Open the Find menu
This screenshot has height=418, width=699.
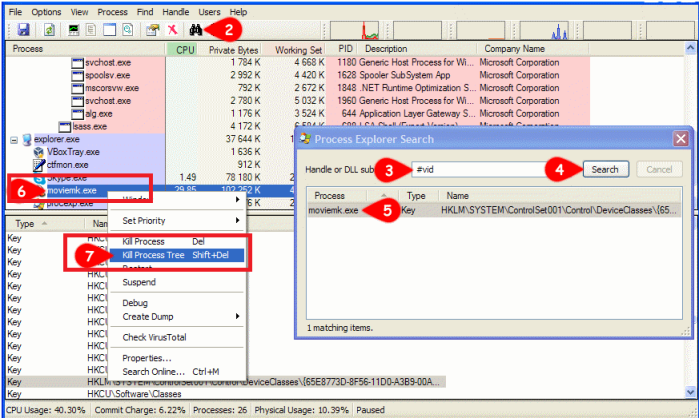(145, 12)
